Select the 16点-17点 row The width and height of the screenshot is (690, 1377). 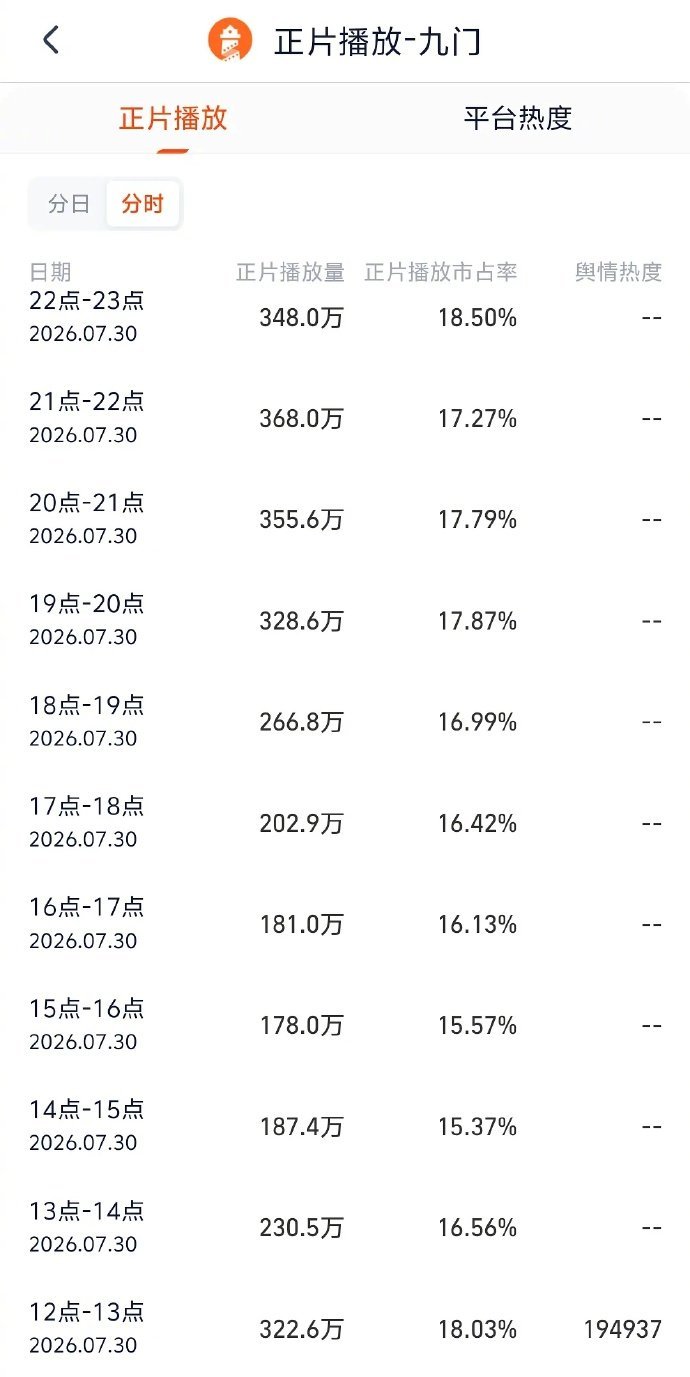[x=345, y=924]
